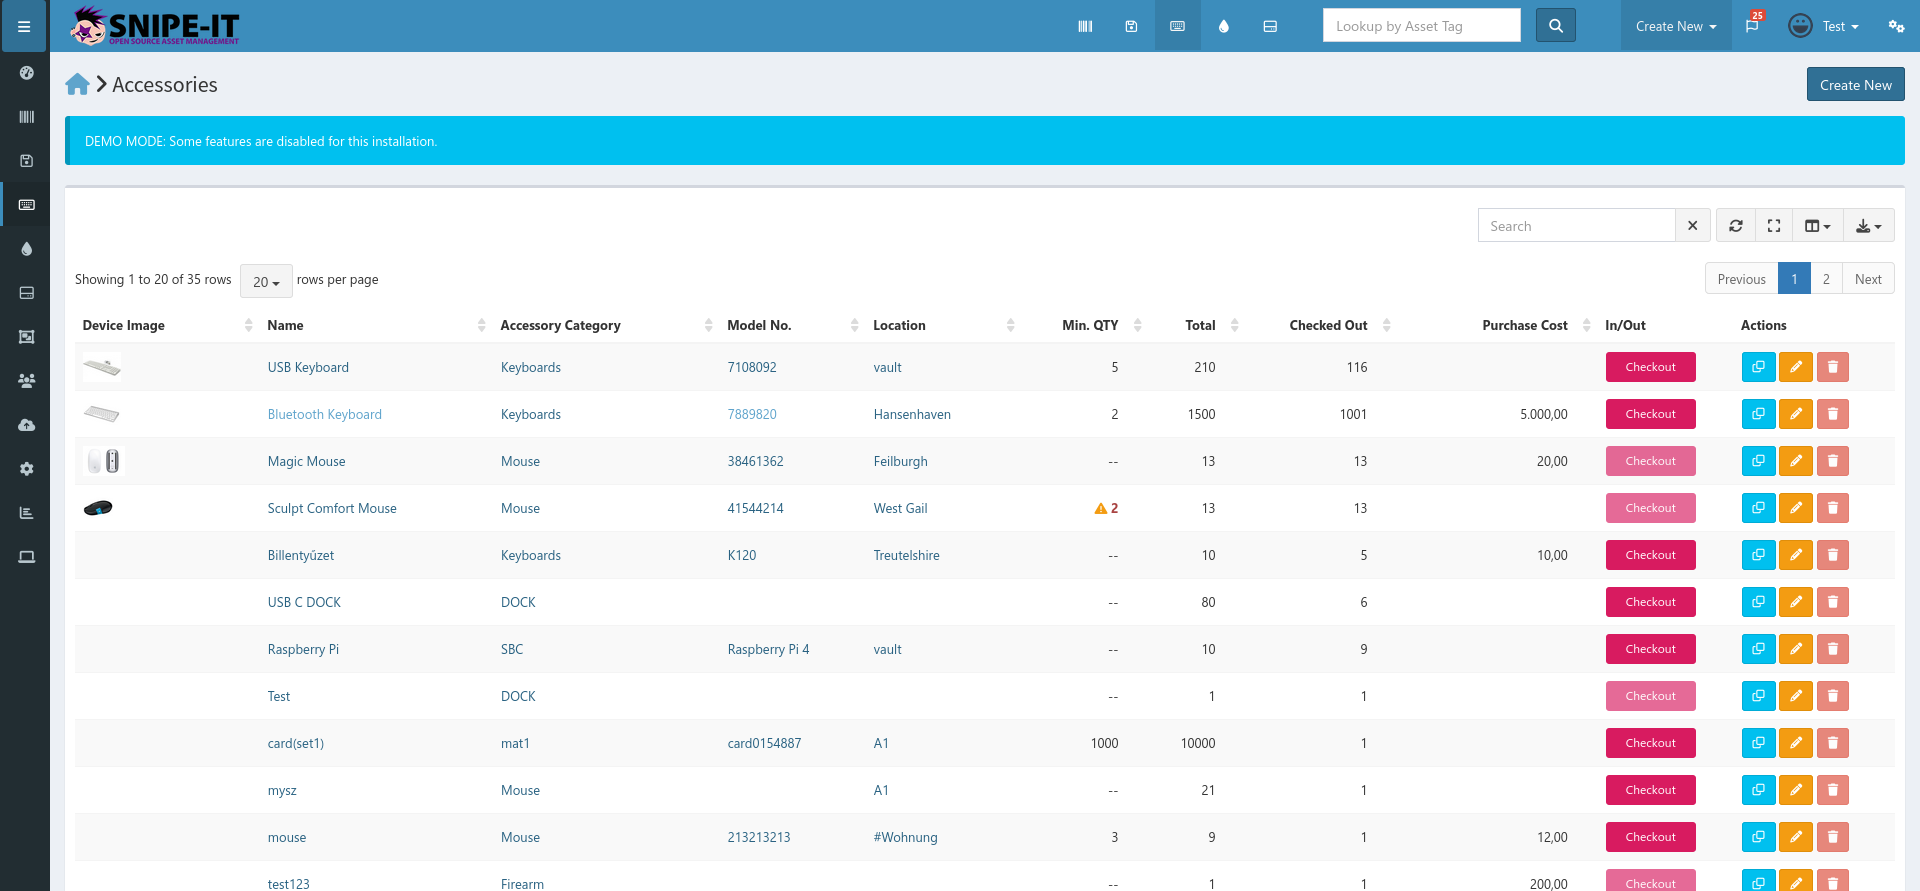Edit the Bluetooth Keyboard with pencil icon
The height and width of the screenshot is (891, 1920).
pos(1796,414)
